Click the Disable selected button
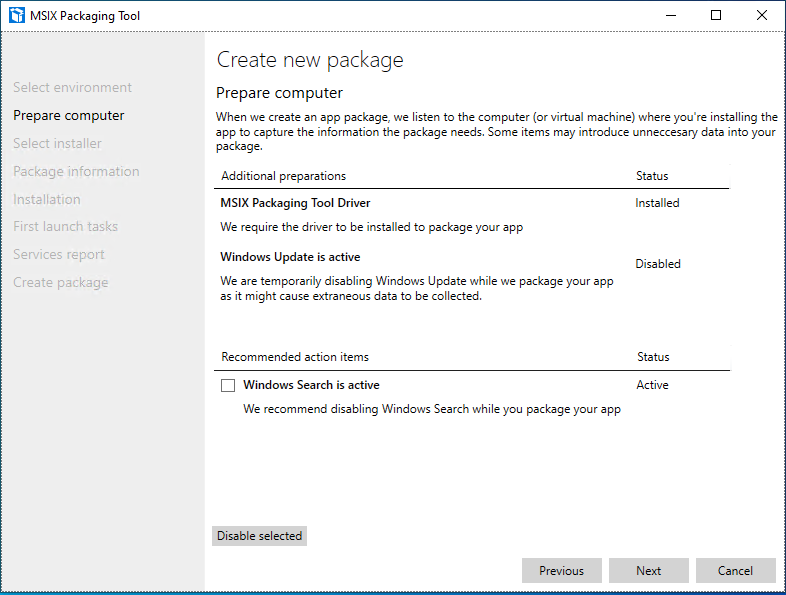 (259, 536)
